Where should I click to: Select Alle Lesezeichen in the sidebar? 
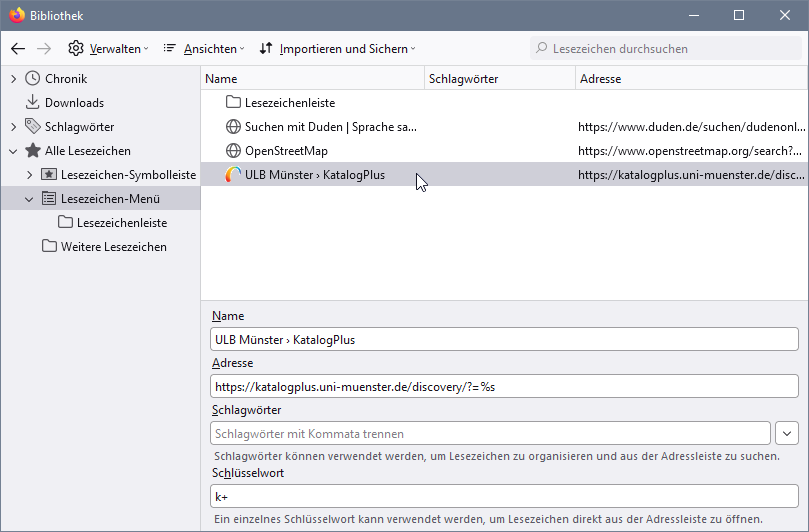[88, 151]
